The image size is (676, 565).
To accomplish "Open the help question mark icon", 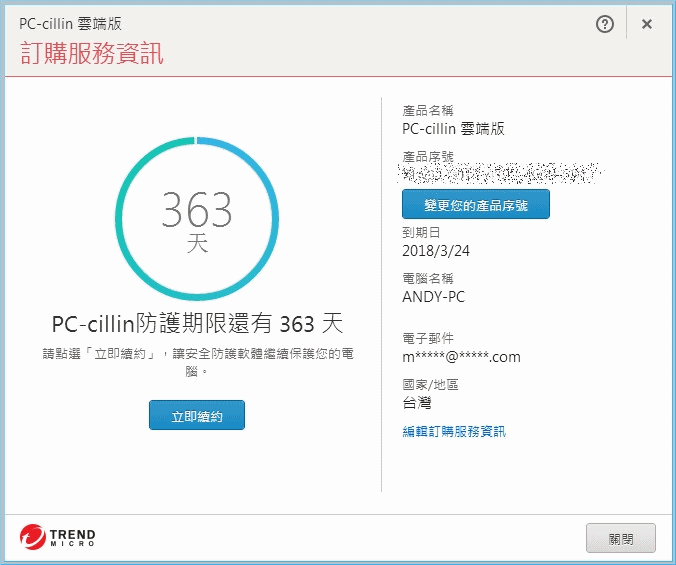I will pyautogui.click(x=605, y=24).
